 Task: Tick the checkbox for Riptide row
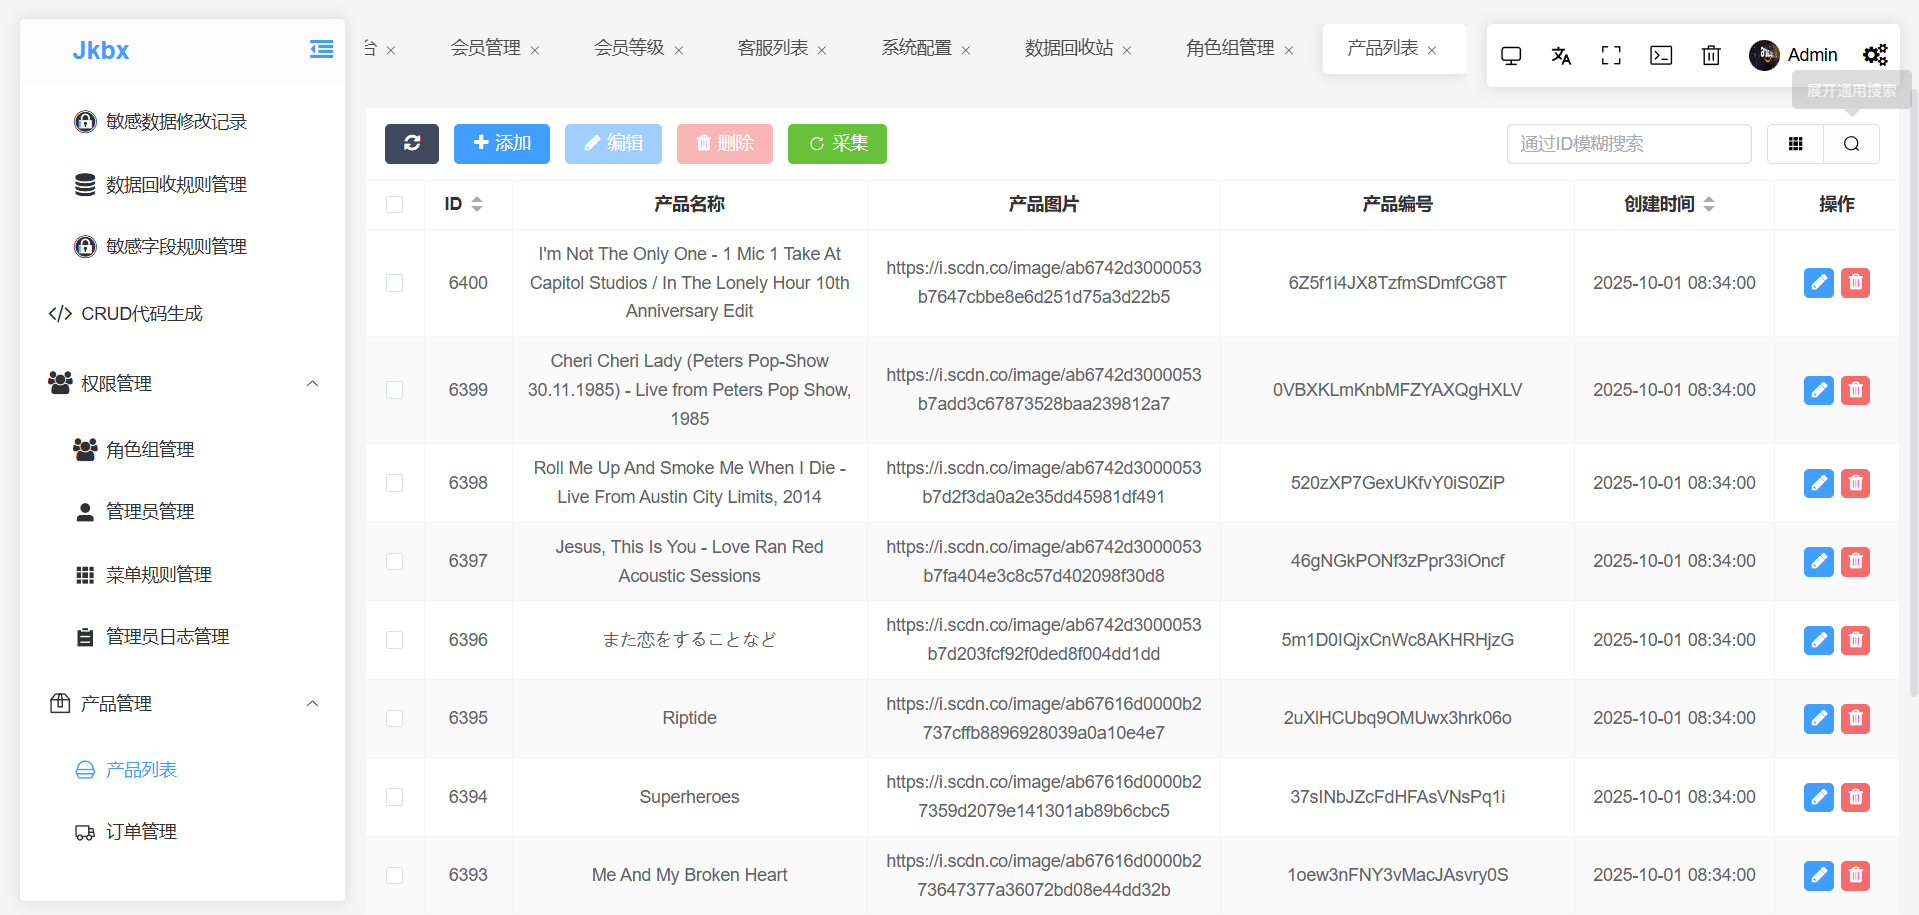(395, 718)
